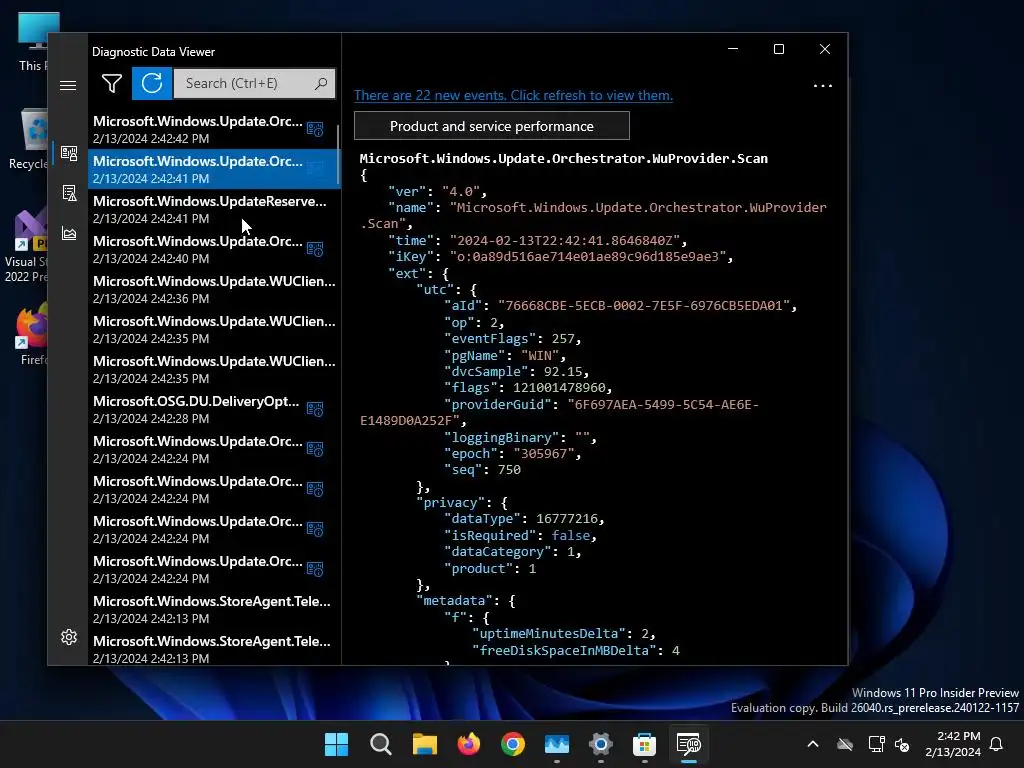Click Diagnostic Data Viewer taskbar icon
This screenshot has height=768, width=1024.
[x=689, y=744]
